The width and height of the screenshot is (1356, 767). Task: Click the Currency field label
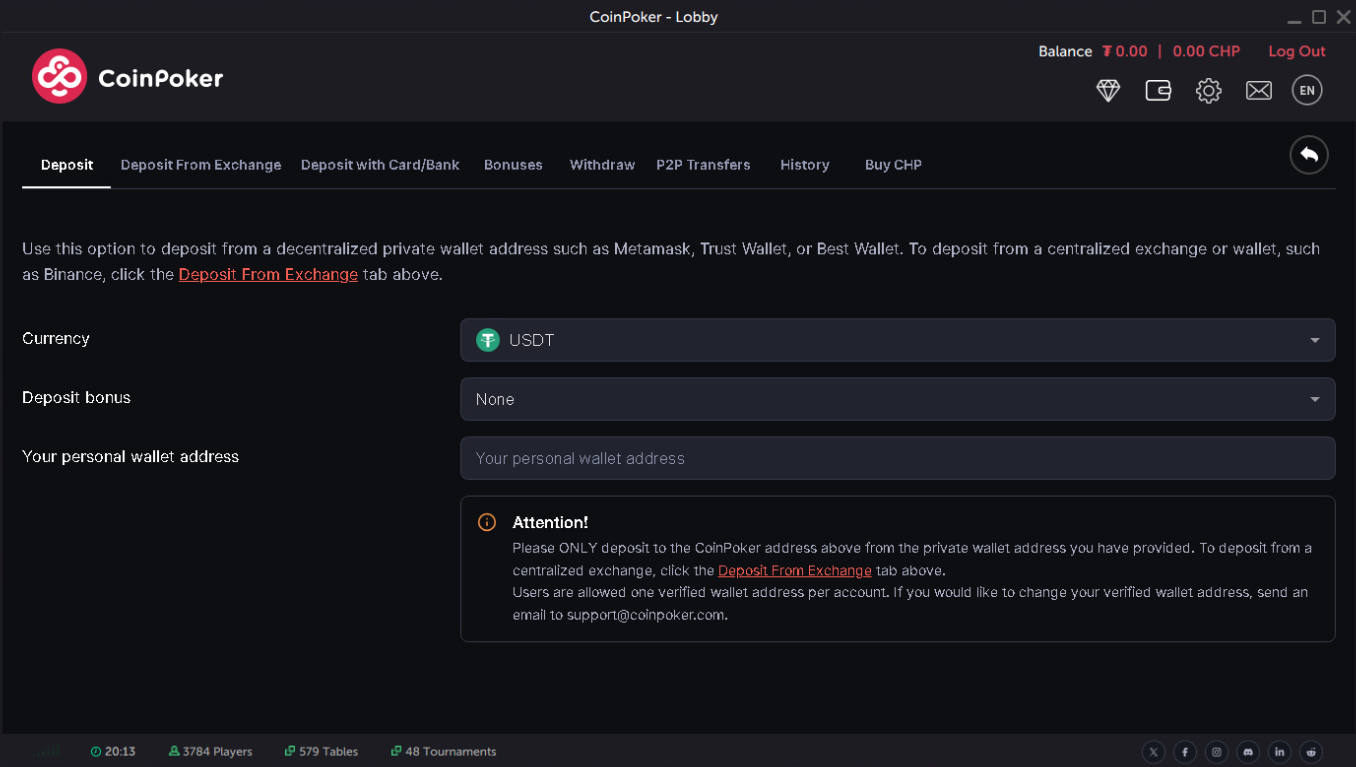tap(56, 338)
